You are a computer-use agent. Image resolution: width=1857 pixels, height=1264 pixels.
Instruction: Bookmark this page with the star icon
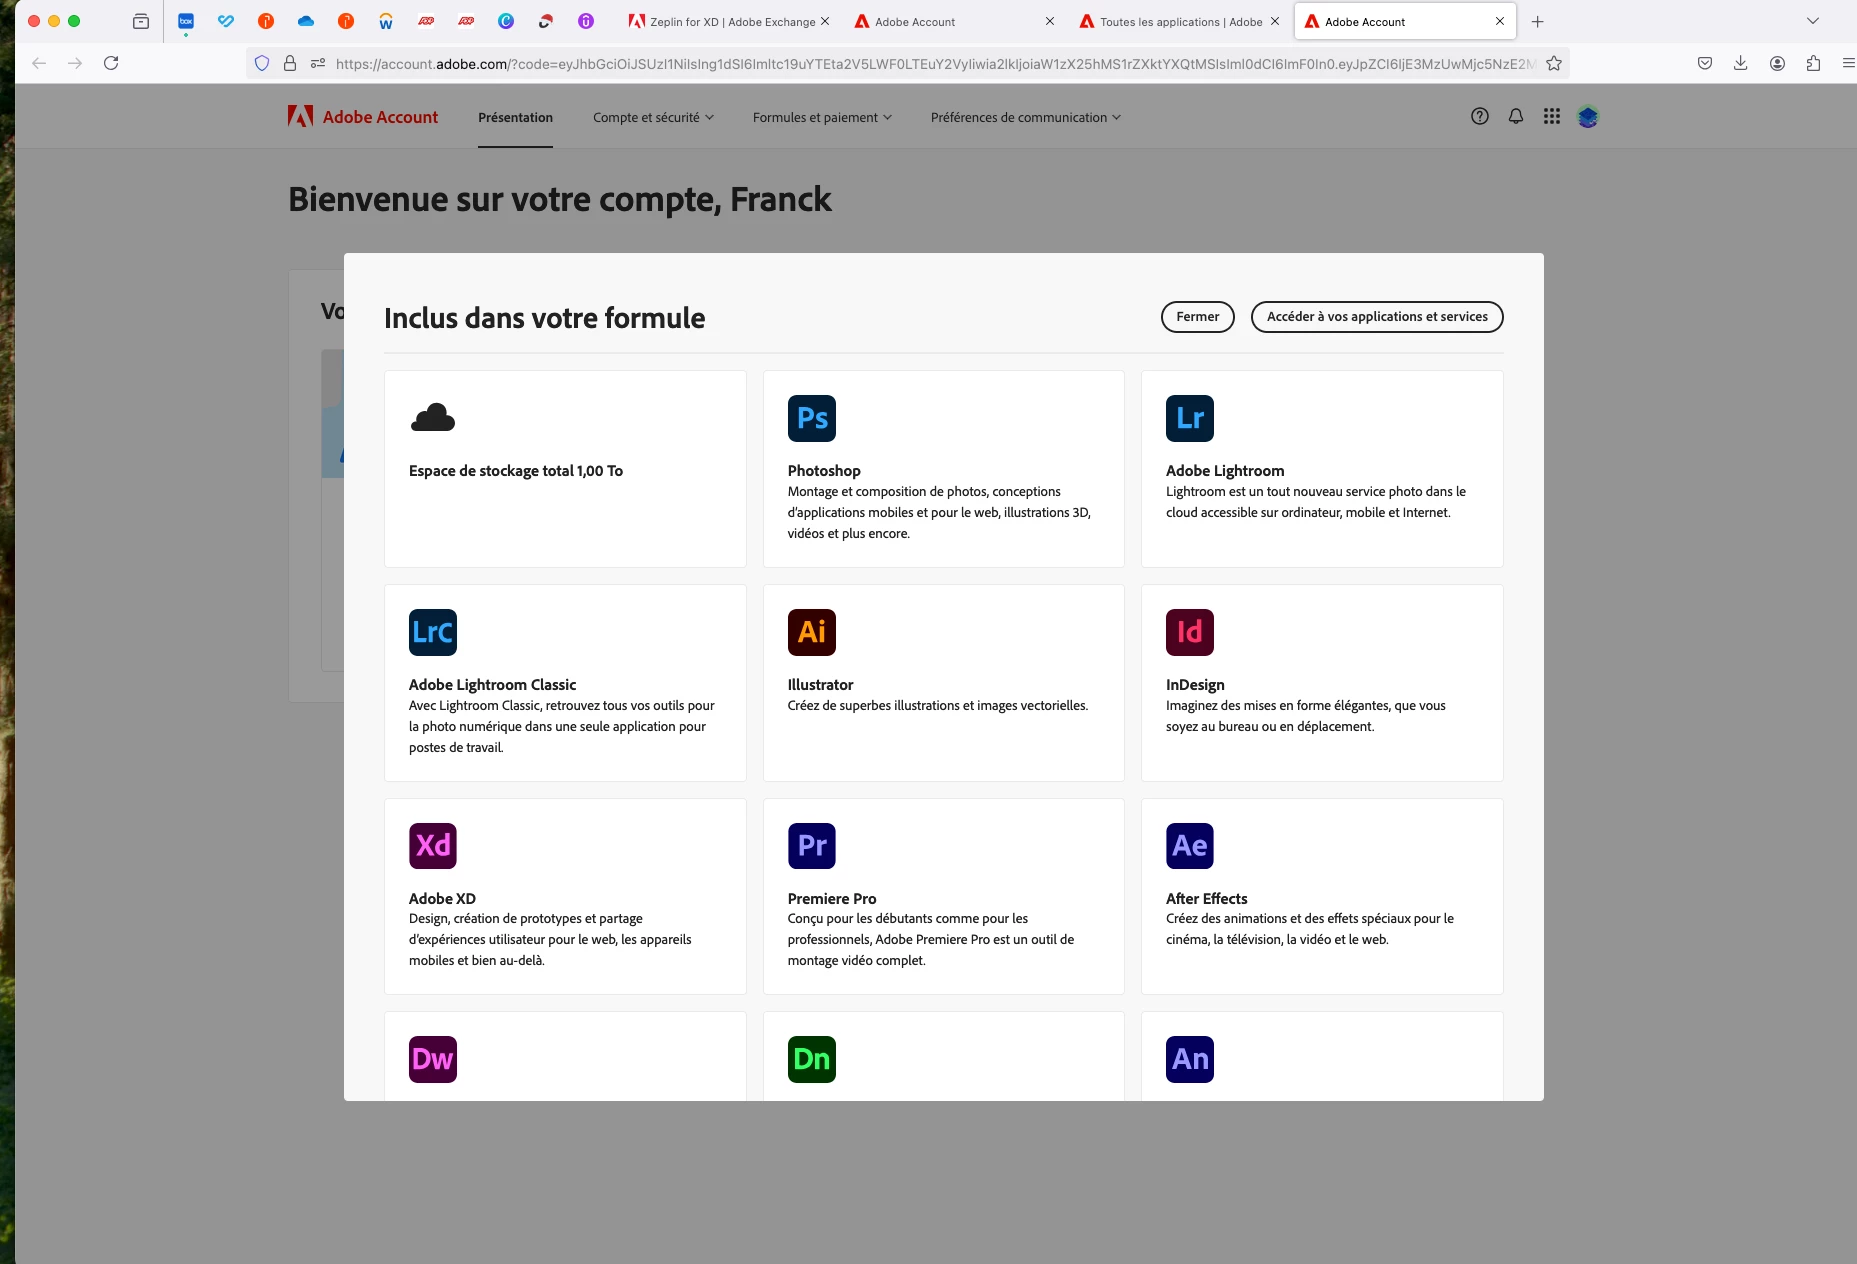pos(1554,63)
